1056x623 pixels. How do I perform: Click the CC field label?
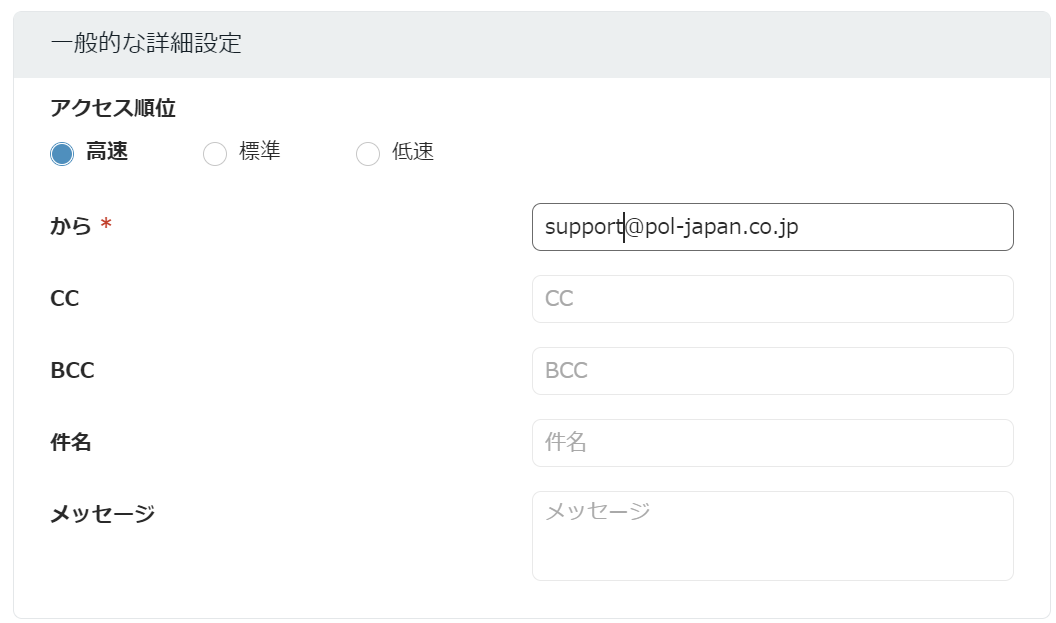(65, 298)
